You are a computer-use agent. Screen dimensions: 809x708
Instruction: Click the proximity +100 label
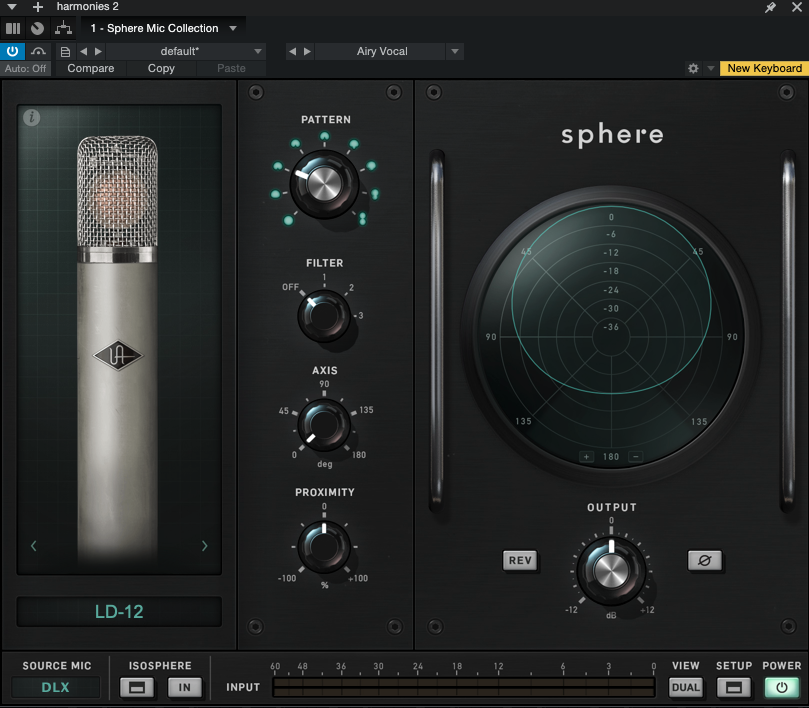click(x=358, y=578)
